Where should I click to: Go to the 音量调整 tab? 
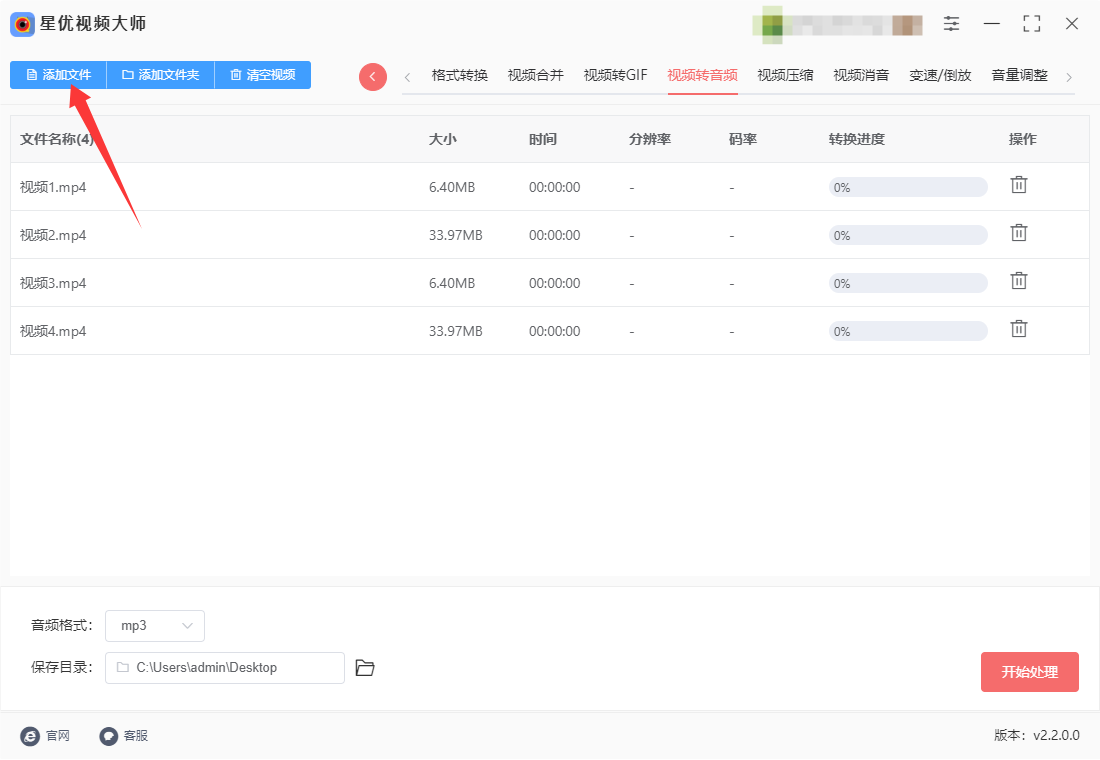(1019, 75)
